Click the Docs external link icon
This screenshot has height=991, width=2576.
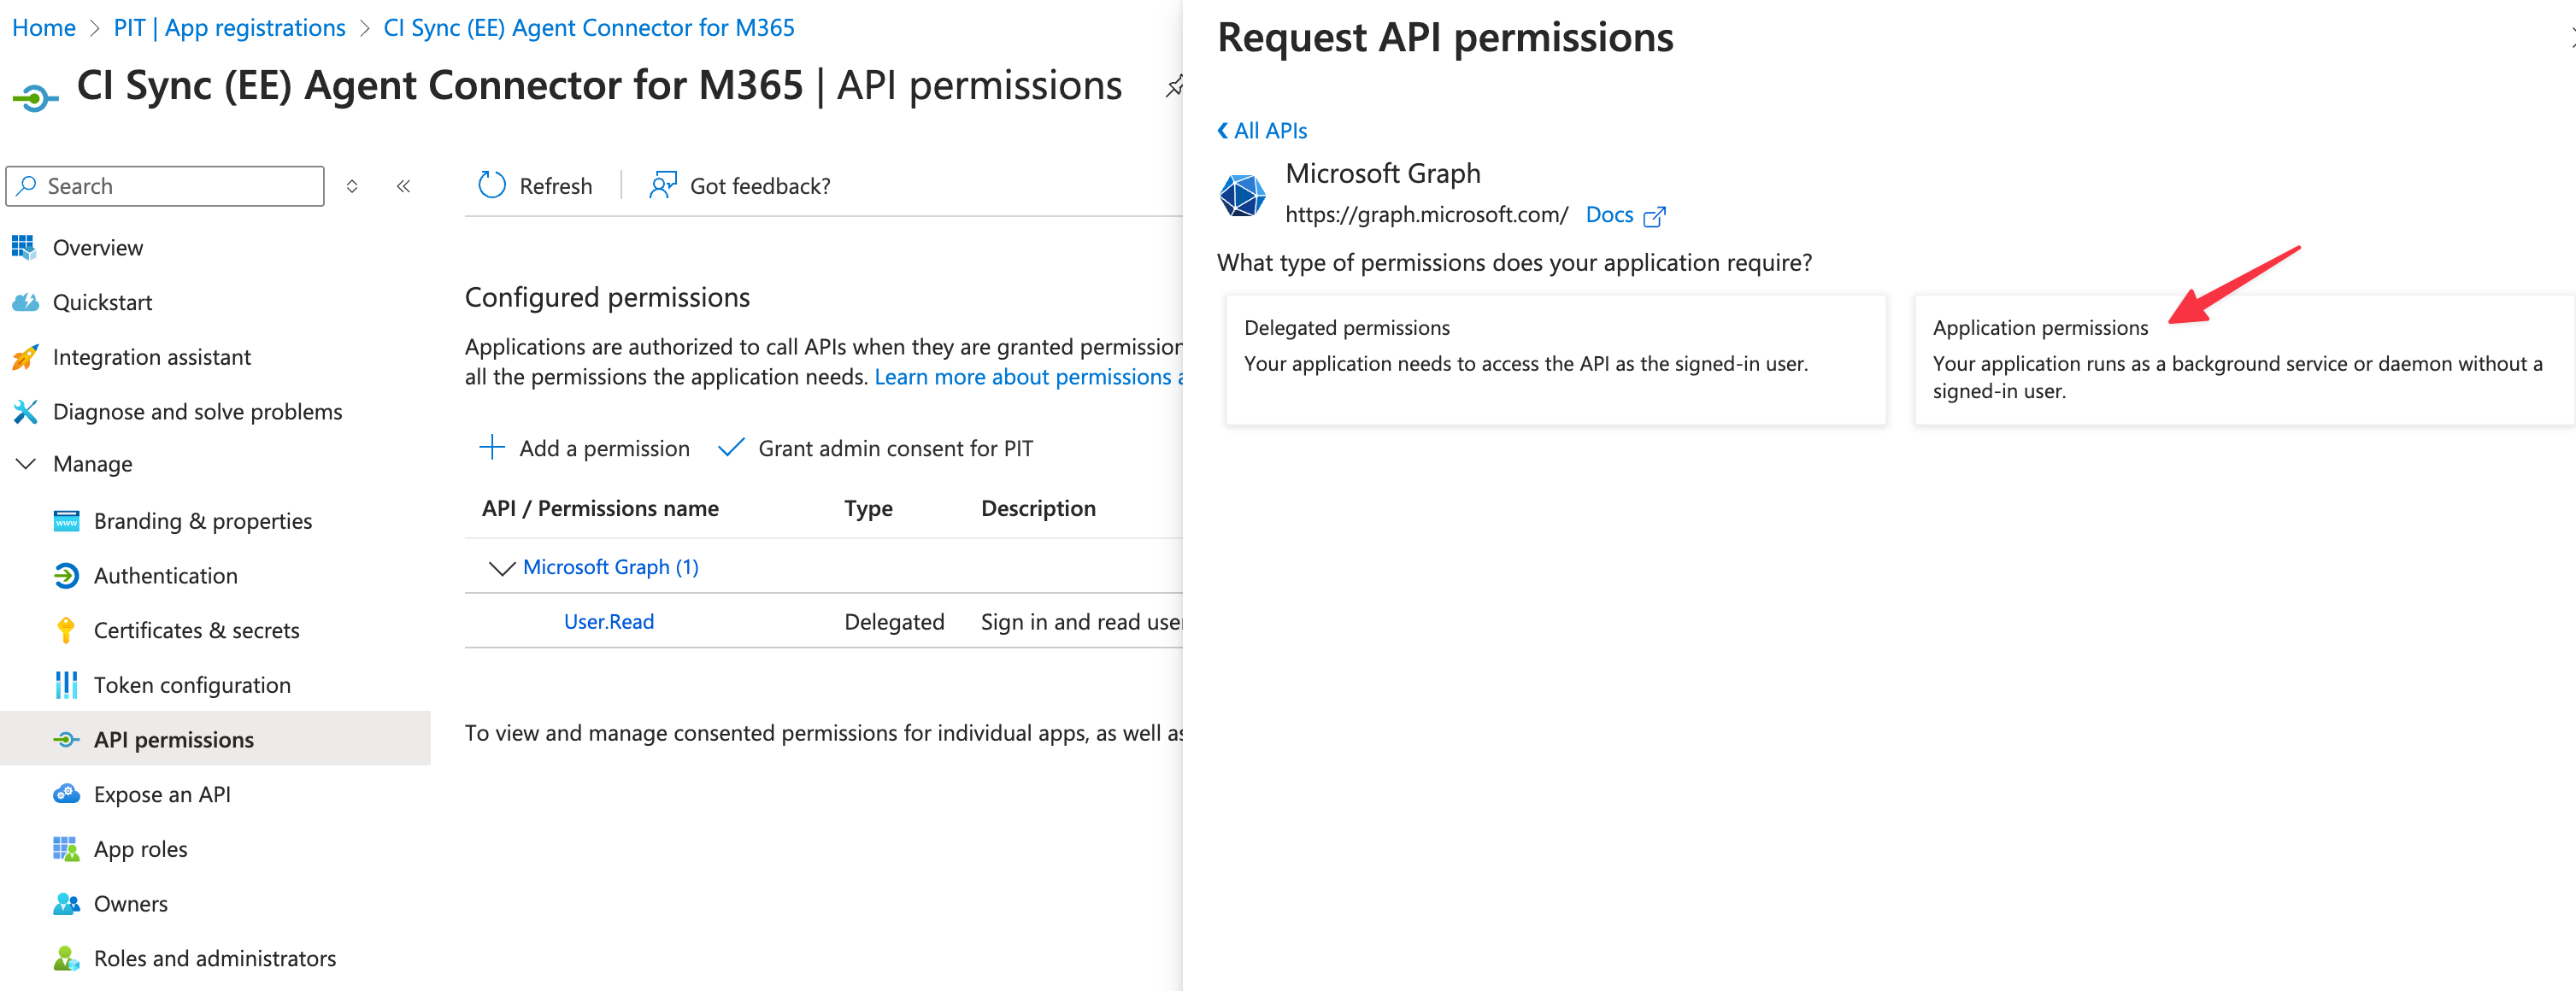pyautogui.click(x=1655, y=216)
